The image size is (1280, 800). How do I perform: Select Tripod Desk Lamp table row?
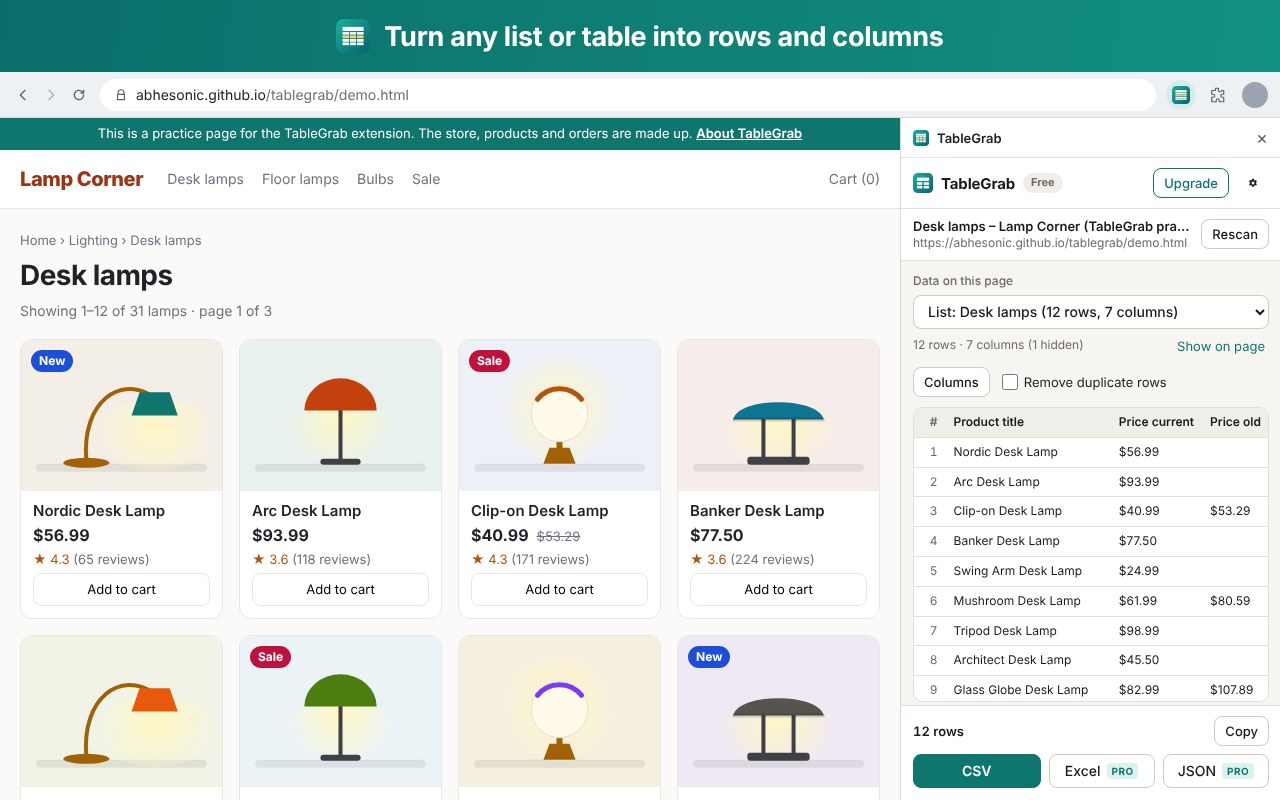click(1091, 631)
